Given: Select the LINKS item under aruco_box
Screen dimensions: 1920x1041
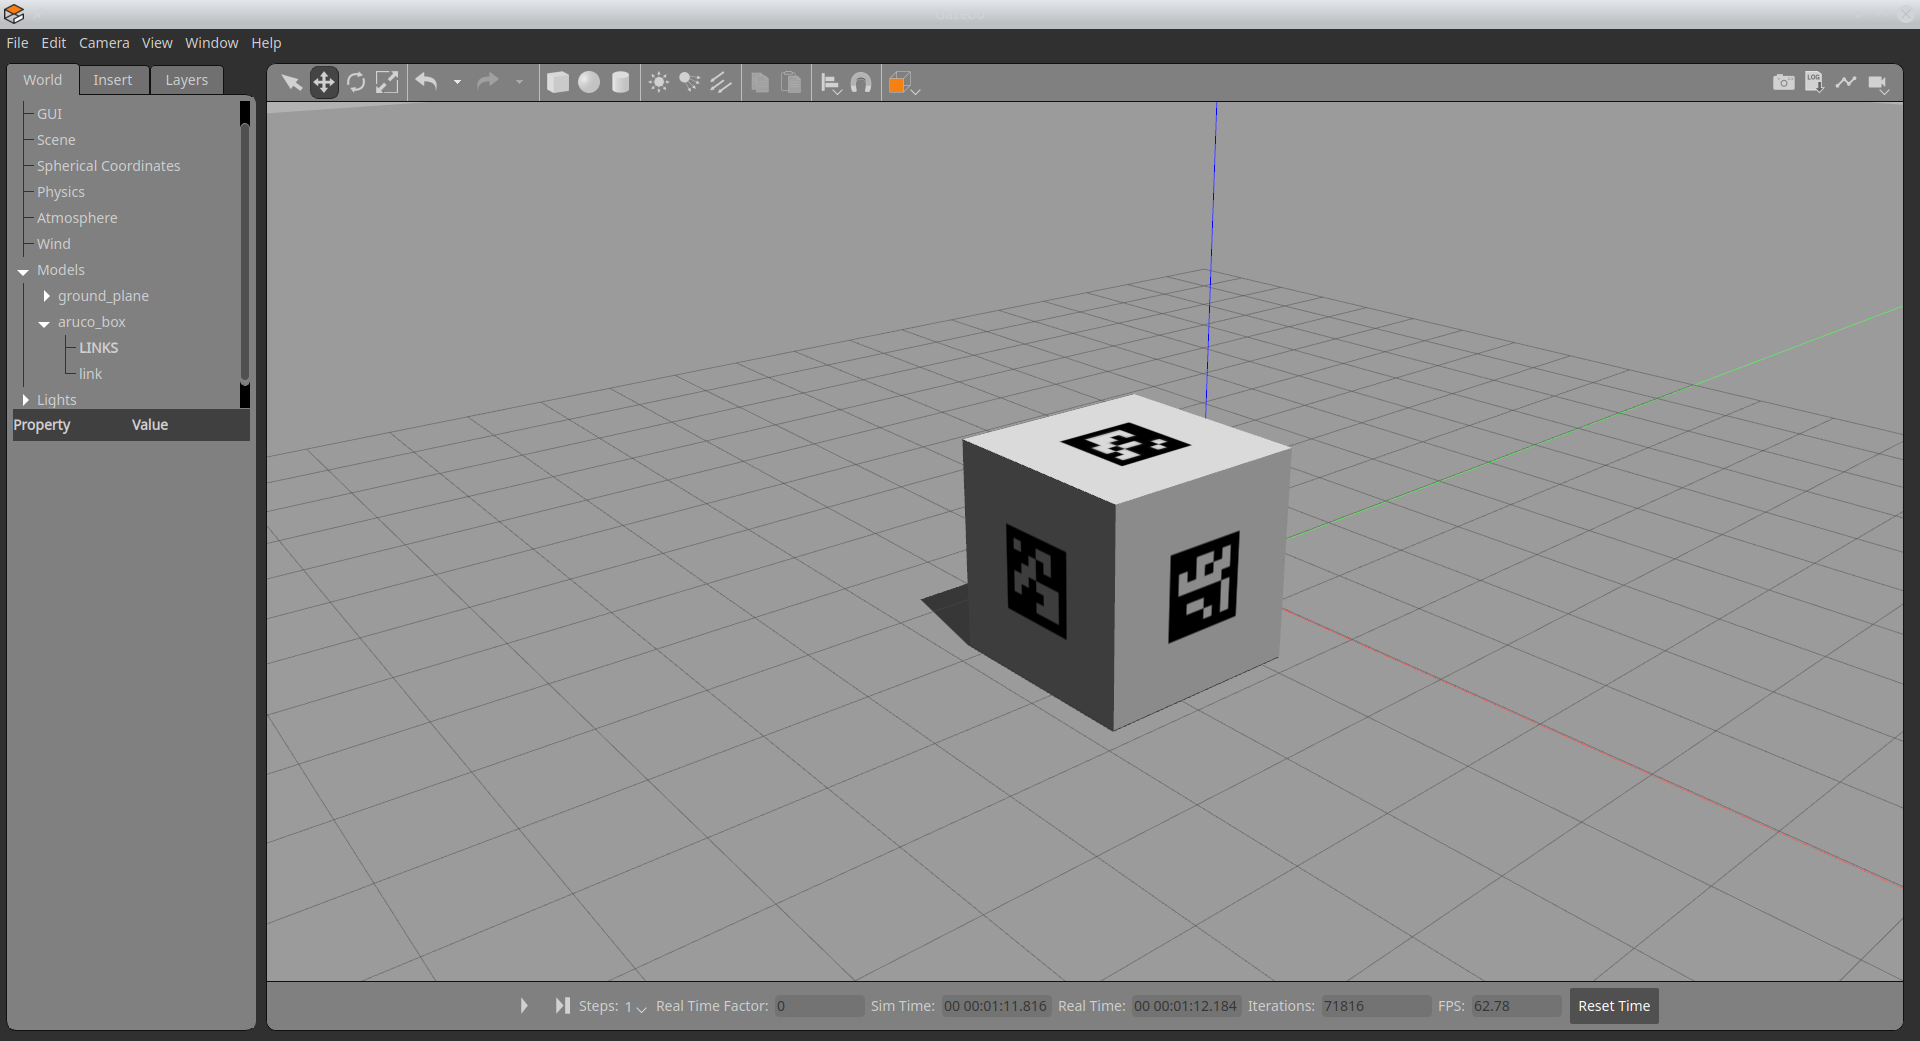Looking at the screenshot, I should (x=99, y=348).
